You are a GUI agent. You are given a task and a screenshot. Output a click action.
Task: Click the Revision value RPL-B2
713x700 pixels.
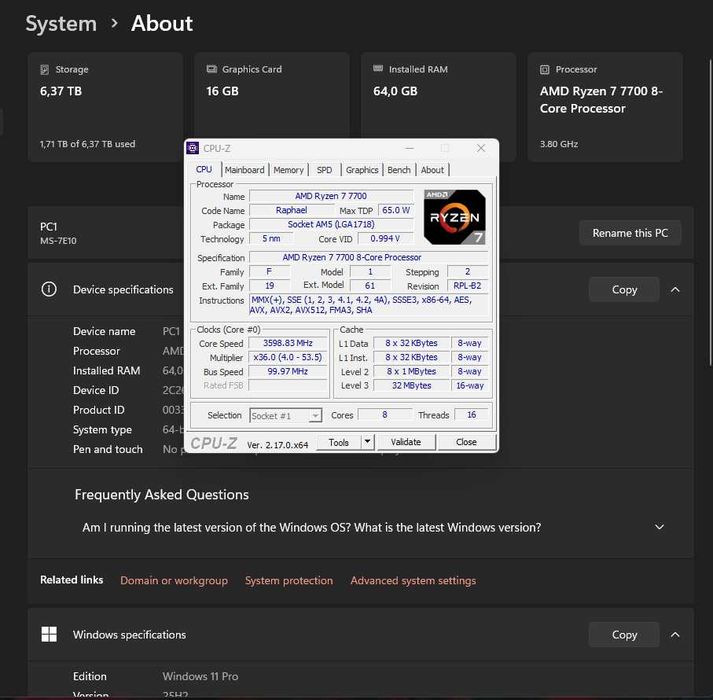point(467,286)
